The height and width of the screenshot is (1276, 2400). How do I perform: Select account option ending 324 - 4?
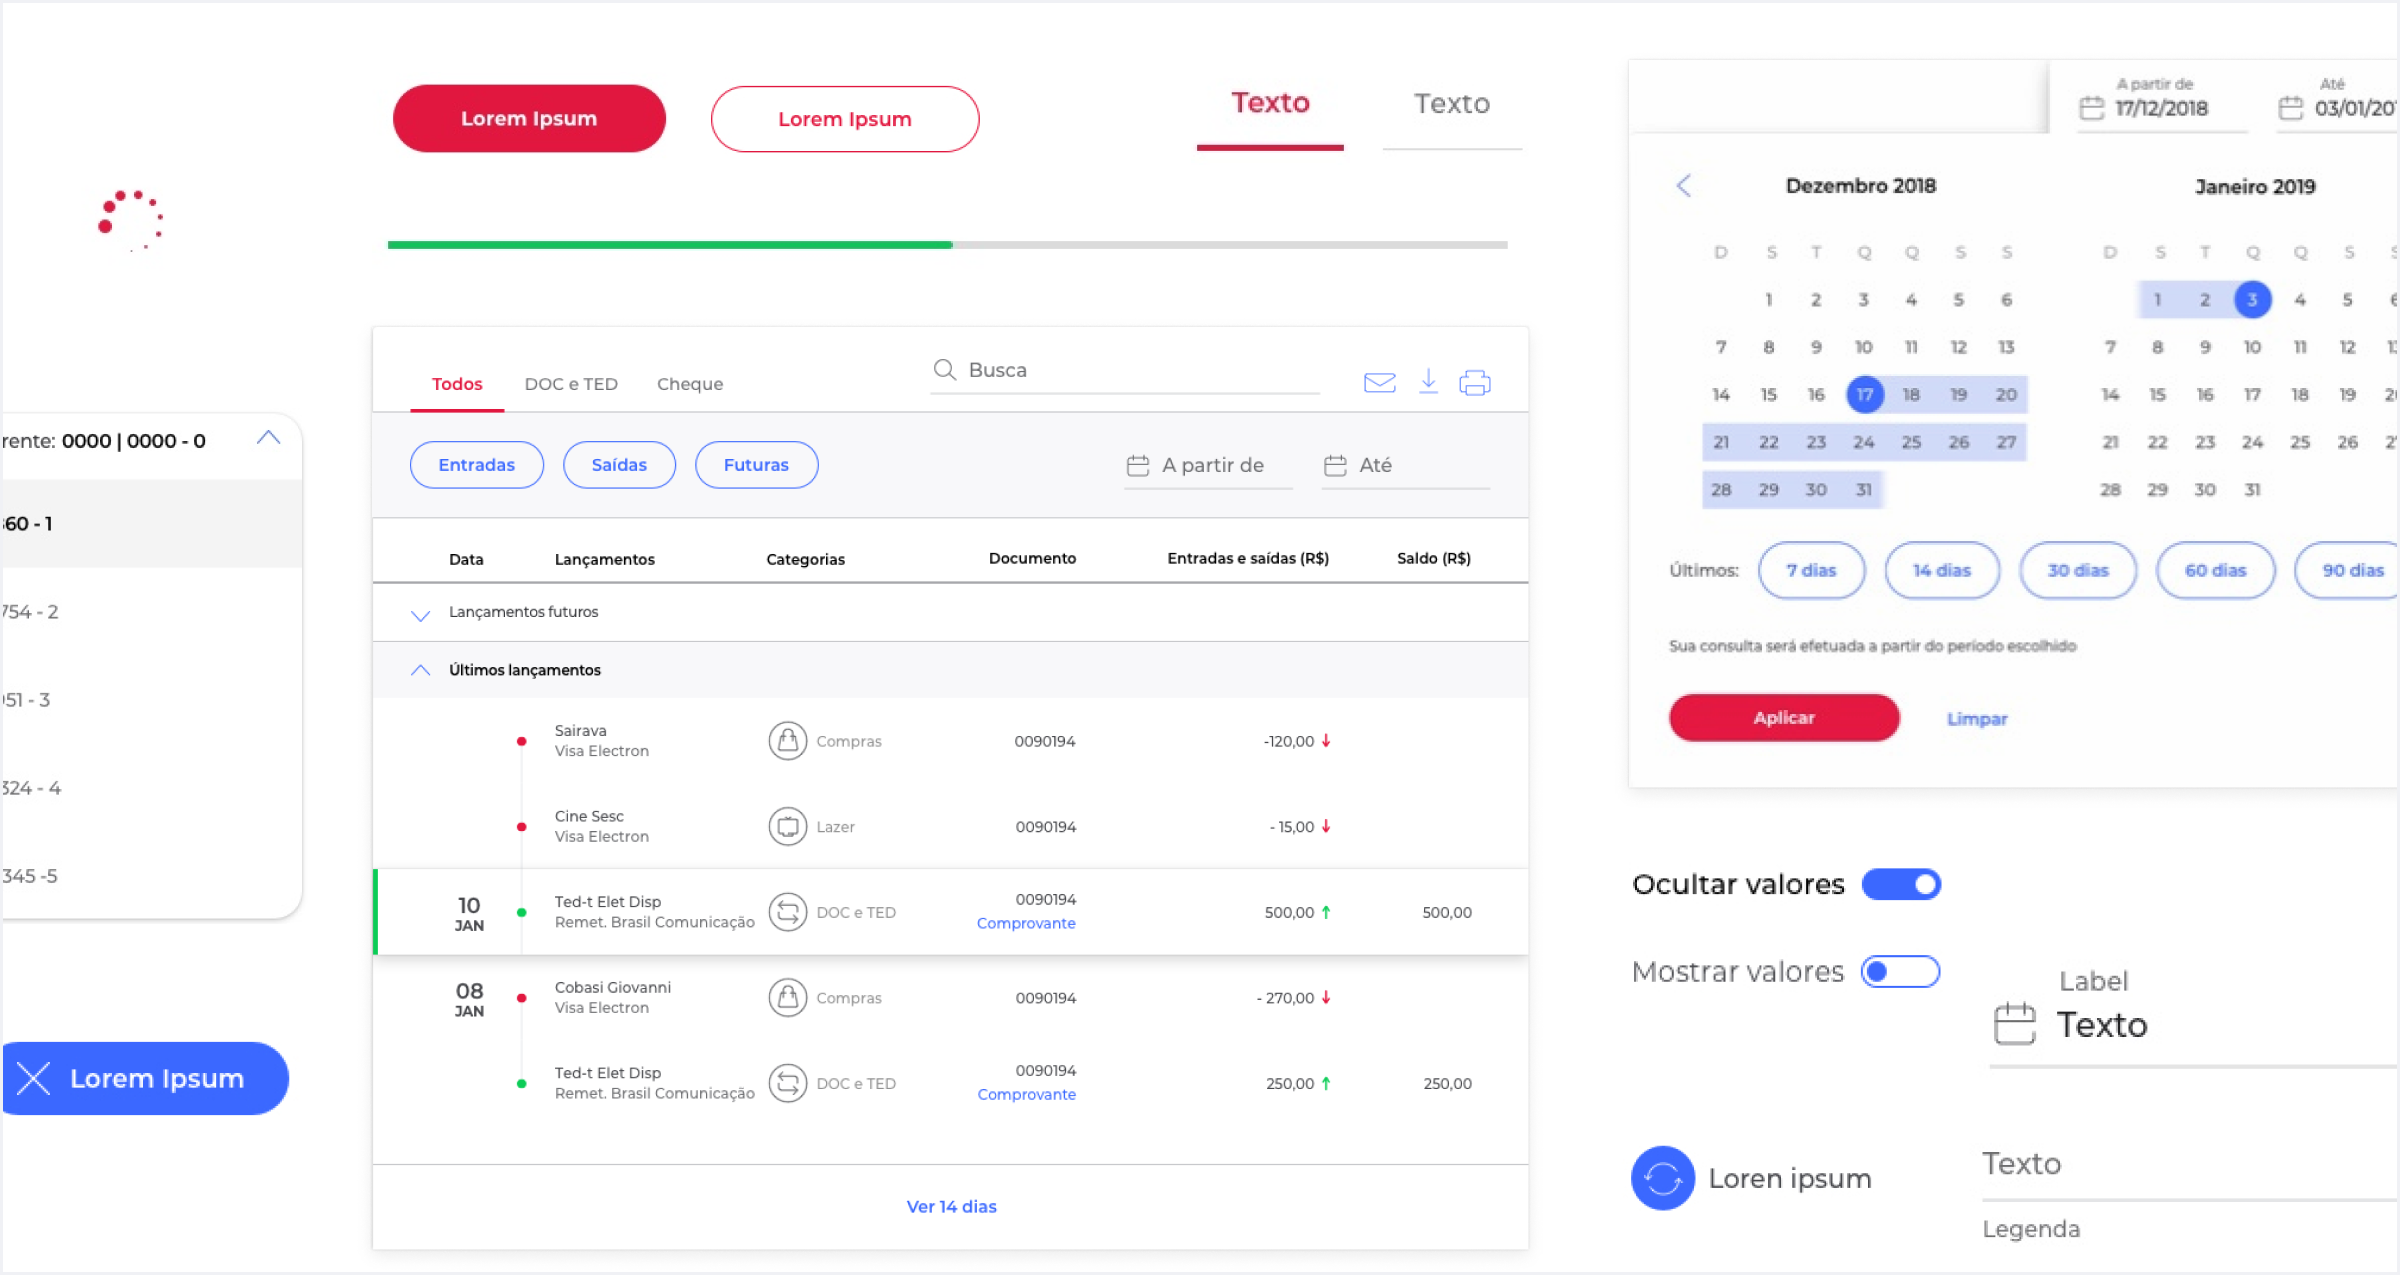pyautogui.click(x=151, y=788)
